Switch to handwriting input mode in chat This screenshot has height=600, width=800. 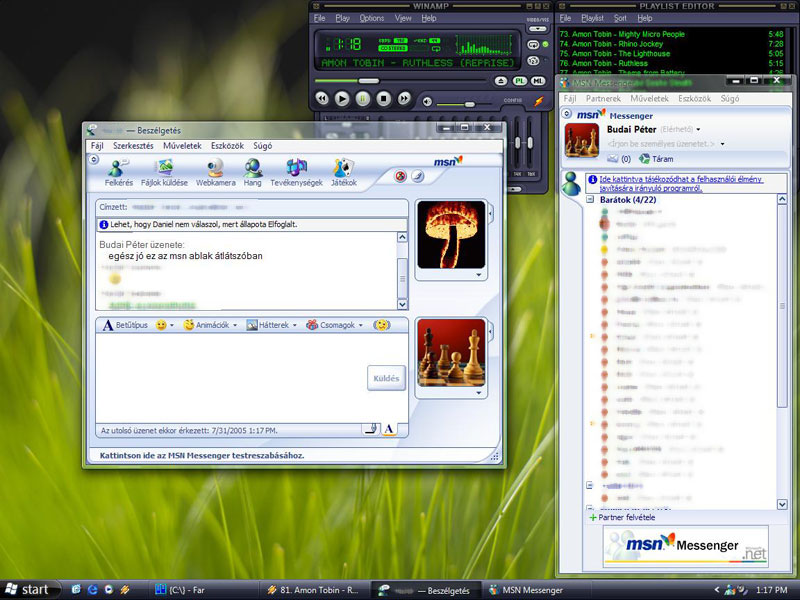point(371,429)
